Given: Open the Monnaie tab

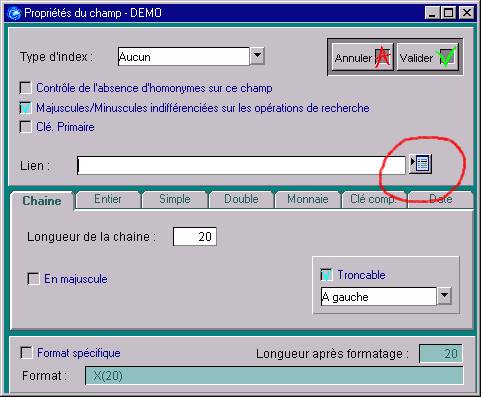Looking at the screenshot, I should tap(307, 199).
